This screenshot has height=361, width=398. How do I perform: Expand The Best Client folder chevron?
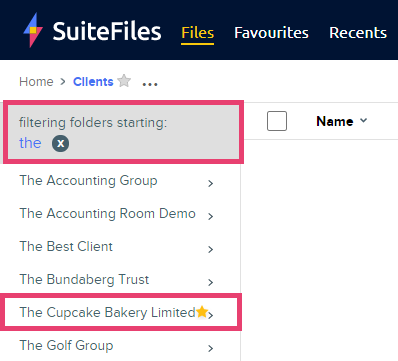coord(210,249)
